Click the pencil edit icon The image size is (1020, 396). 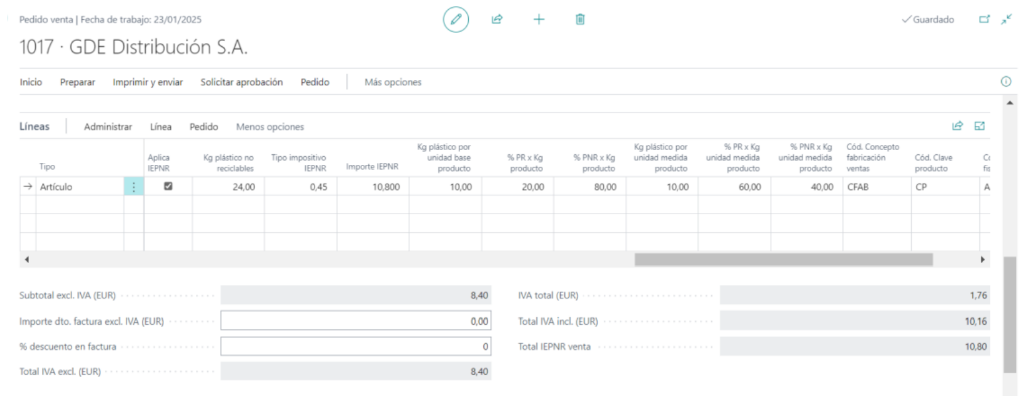[455, 20]
